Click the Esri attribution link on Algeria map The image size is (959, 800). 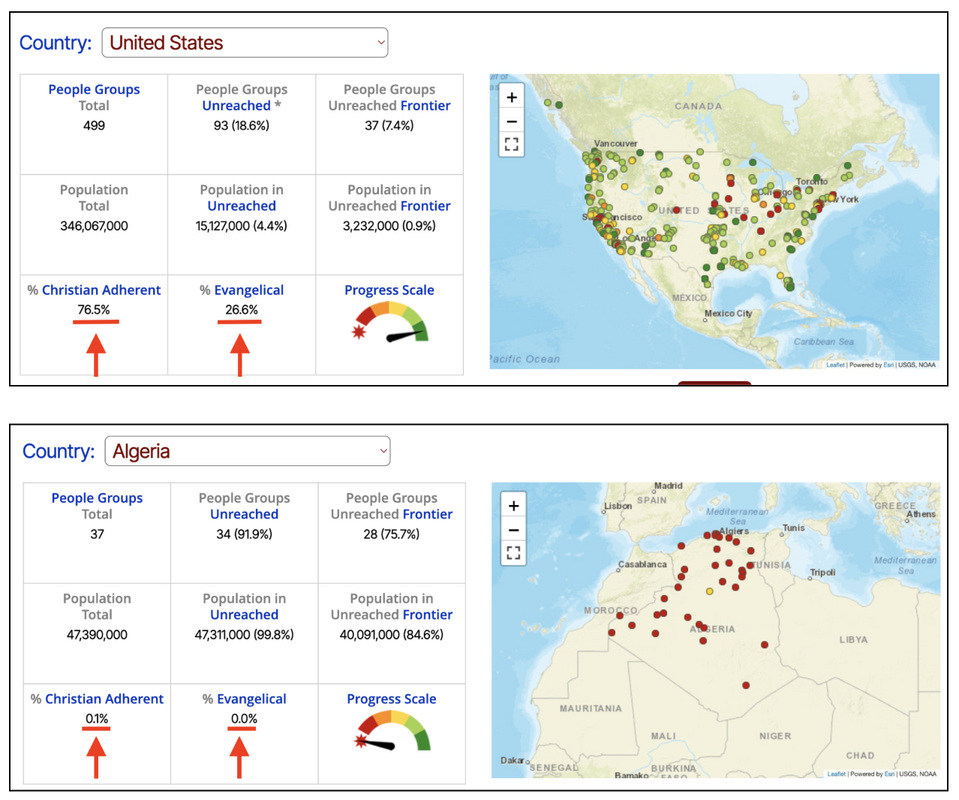(x=889, y=774)
